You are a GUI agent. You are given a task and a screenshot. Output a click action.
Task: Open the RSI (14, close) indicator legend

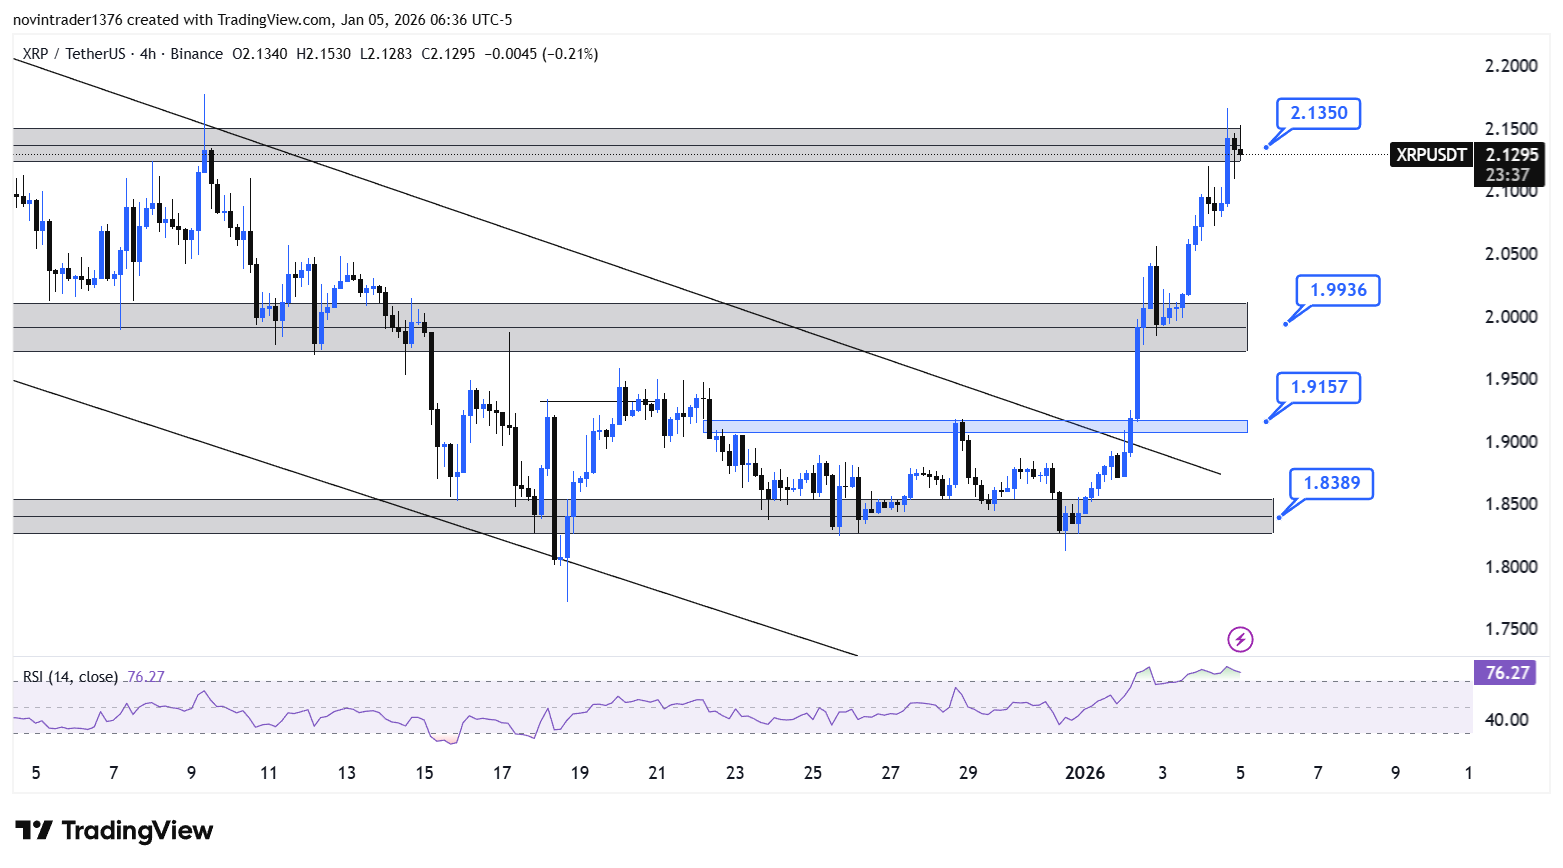point(70,677)
